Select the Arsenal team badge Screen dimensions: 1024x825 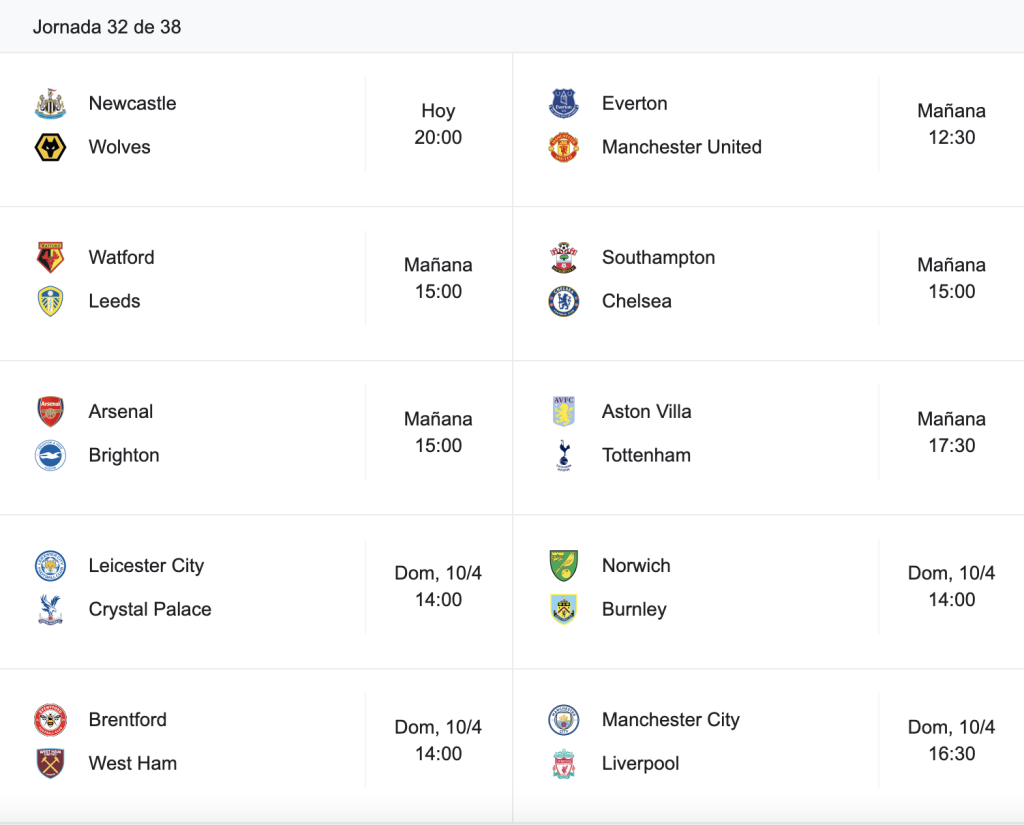click(50, 412)
